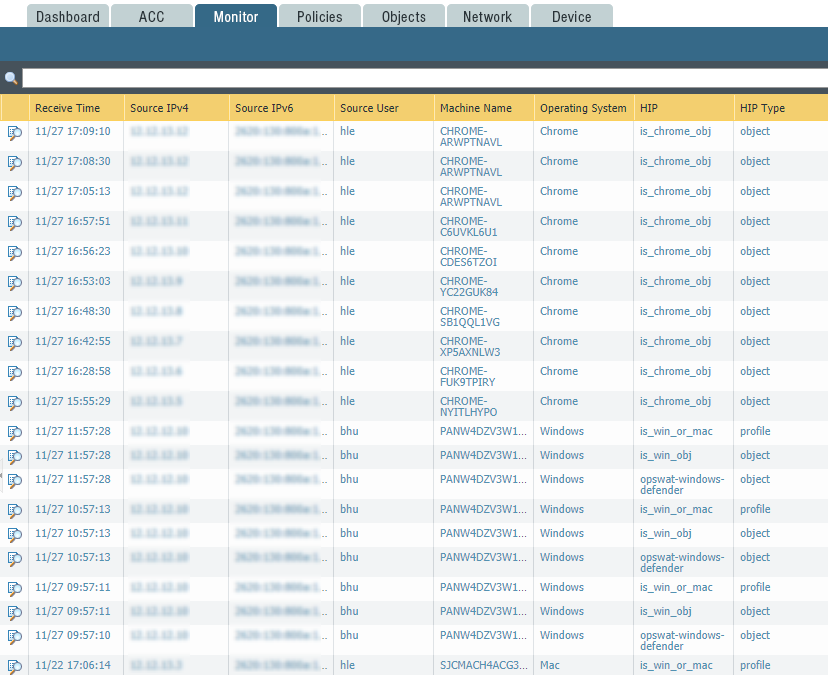Click machine name CHROME-C6UVKL6U1 link
The image size is (828, 675).
468,227
